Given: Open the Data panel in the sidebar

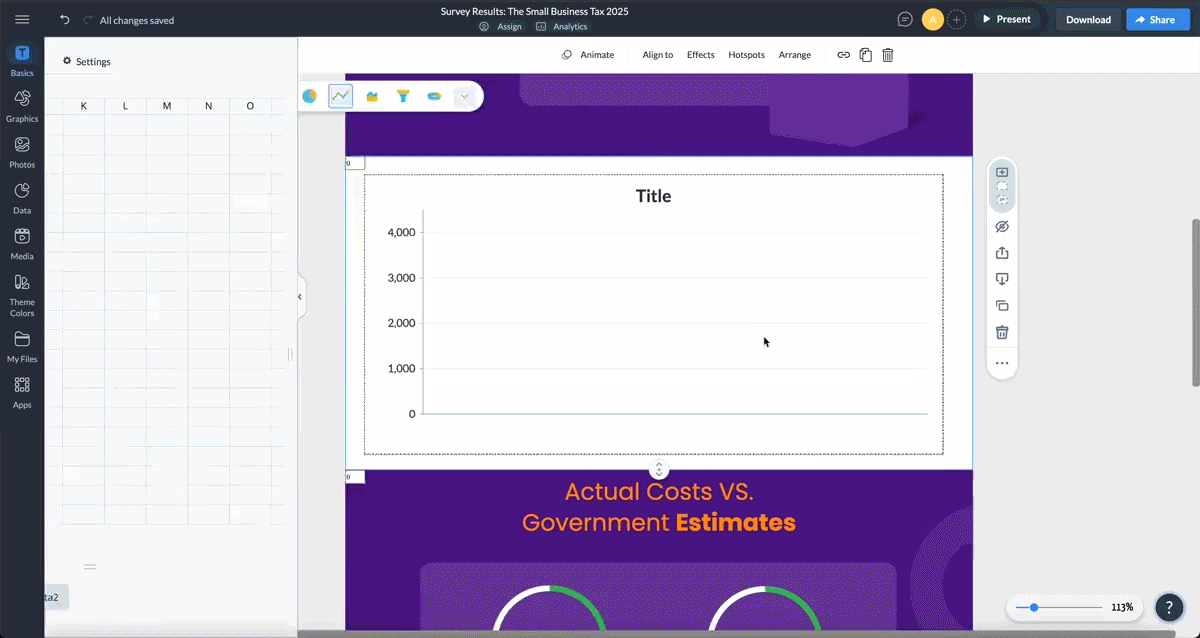Looking at the screenshot, I should pos(22,196).
